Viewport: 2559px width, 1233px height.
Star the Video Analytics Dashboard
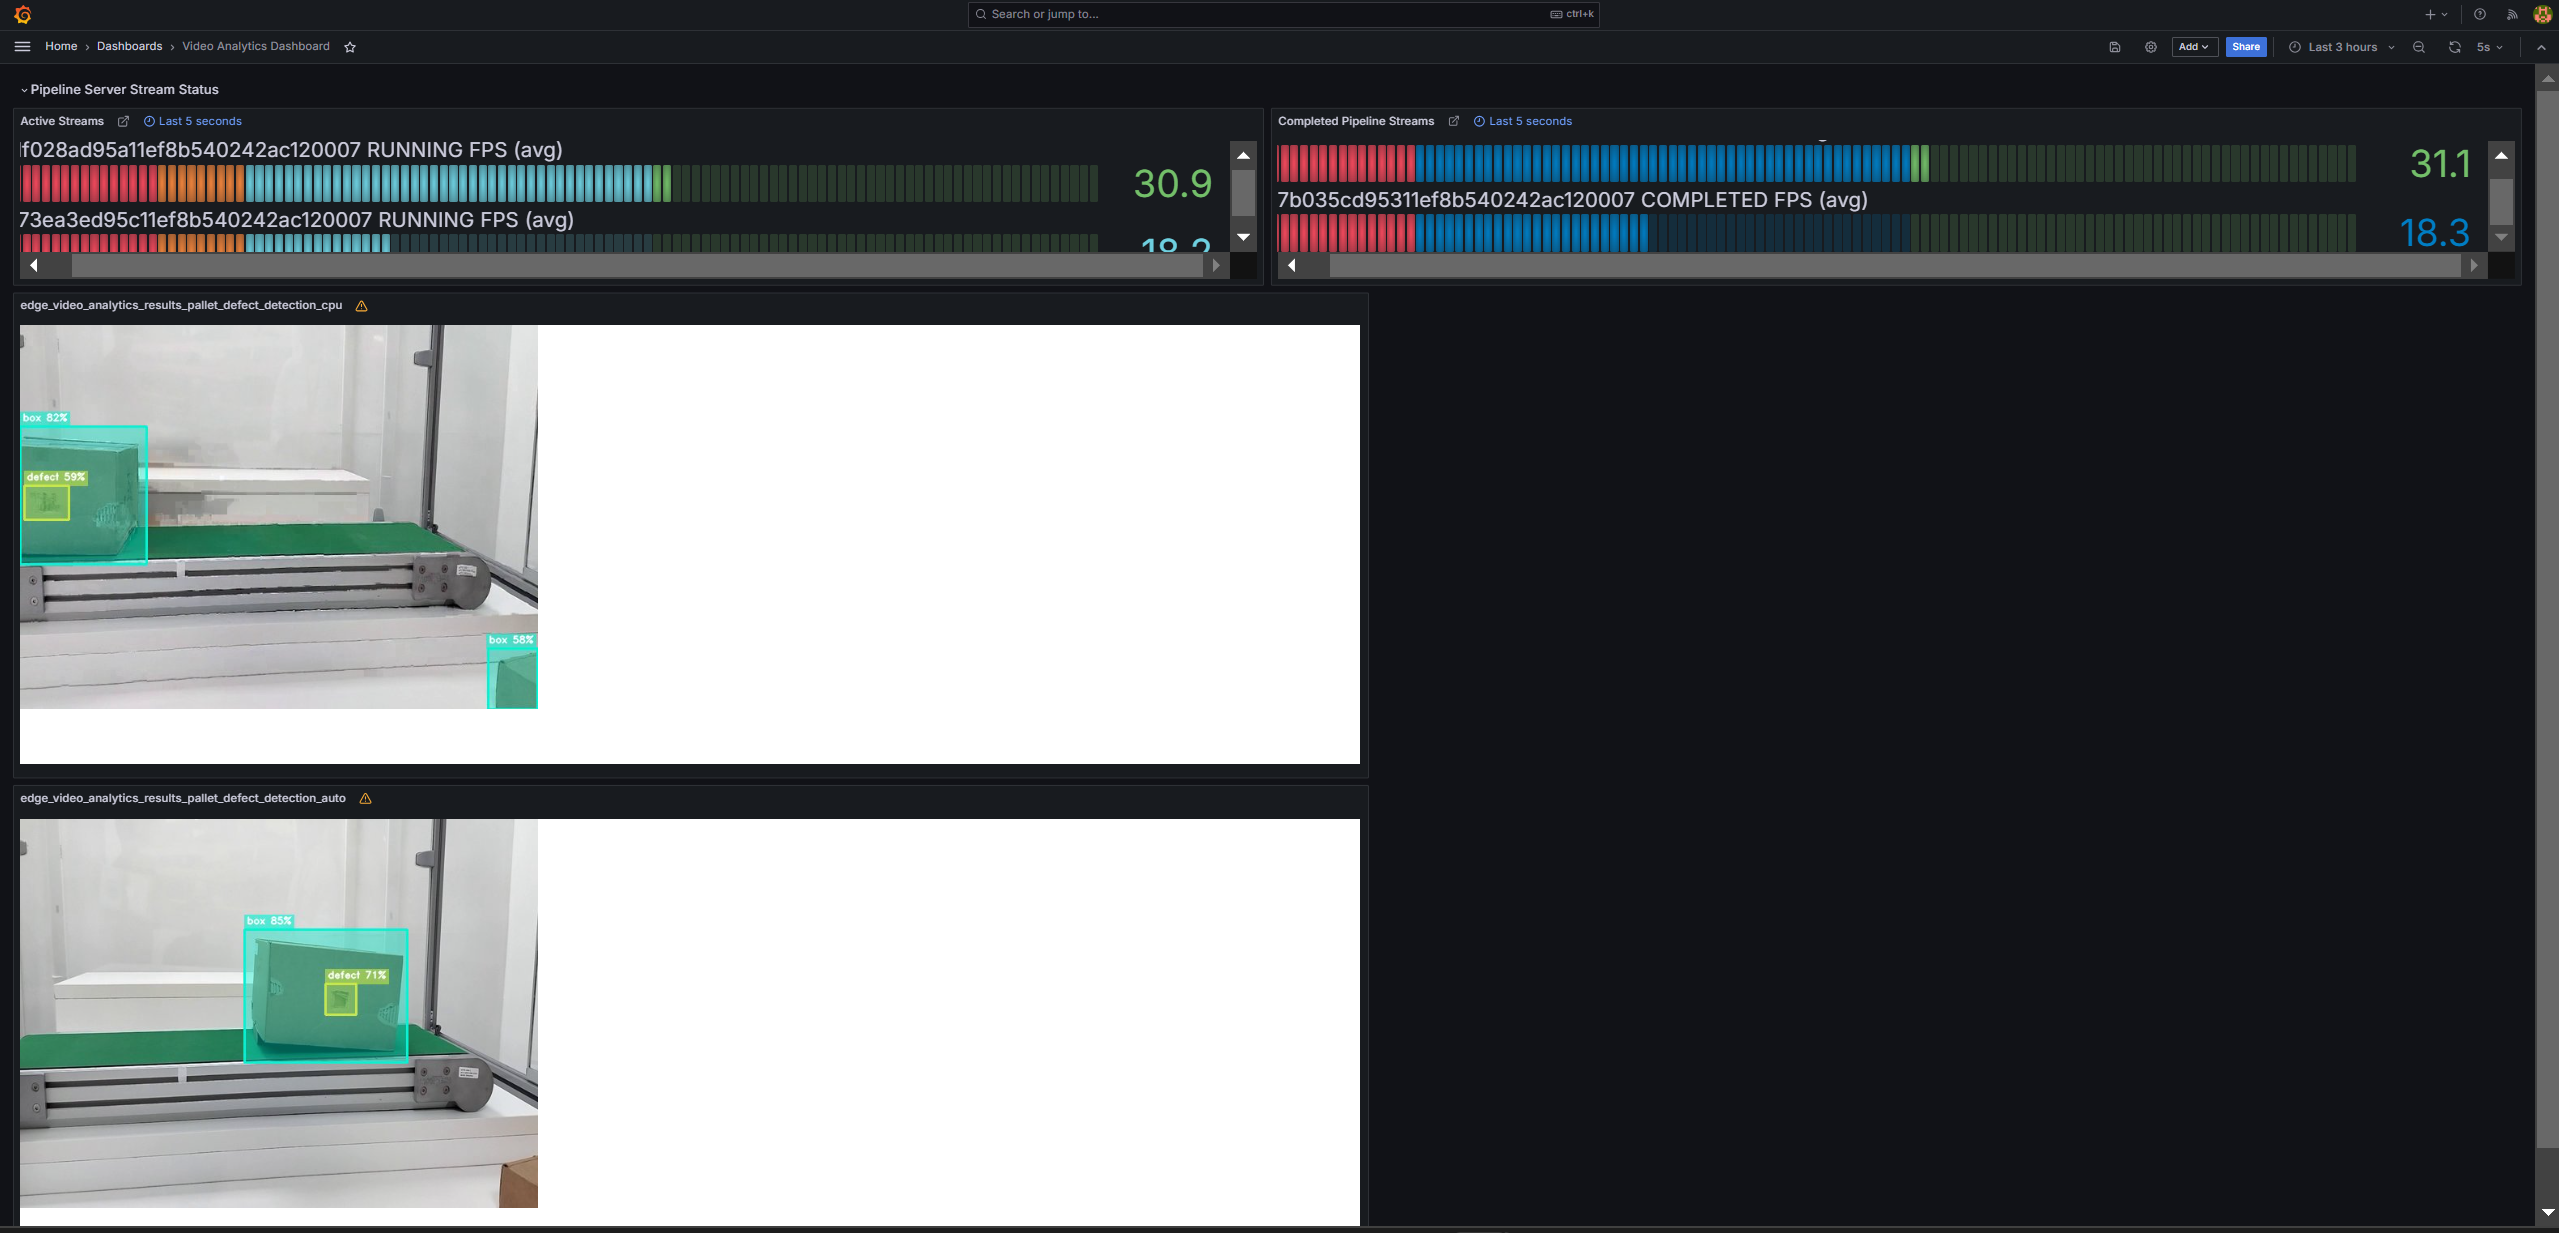tap(350, 47)
